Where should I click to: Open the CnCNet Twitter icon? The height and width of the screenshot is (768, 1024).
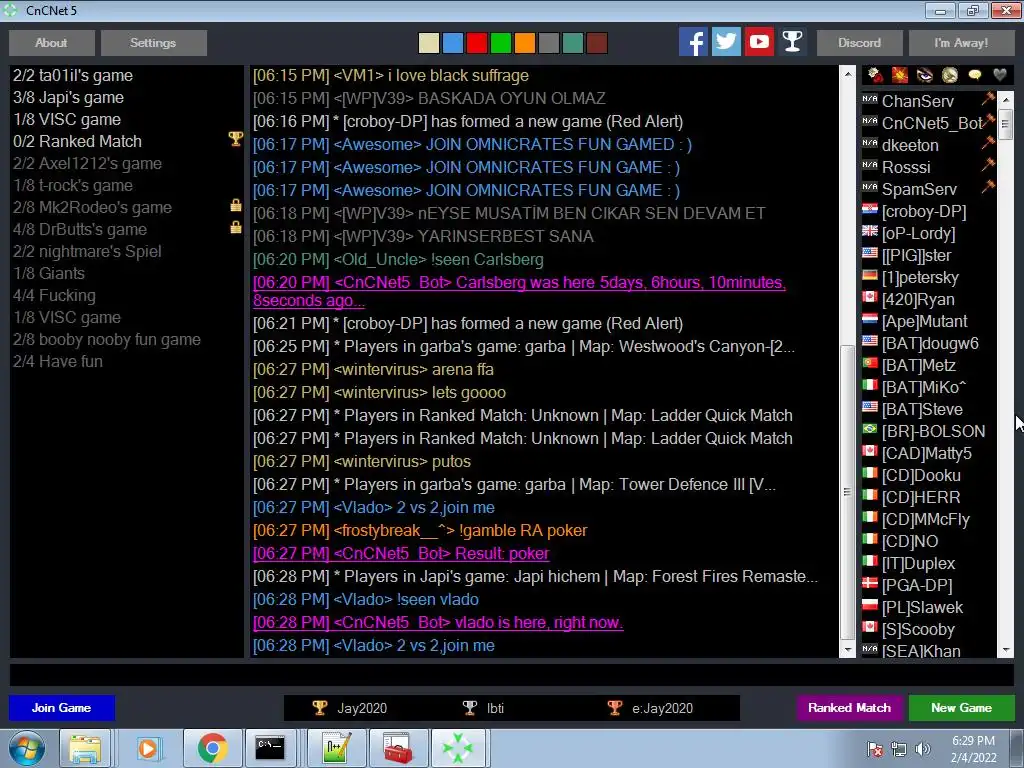[x=726, y=42]
